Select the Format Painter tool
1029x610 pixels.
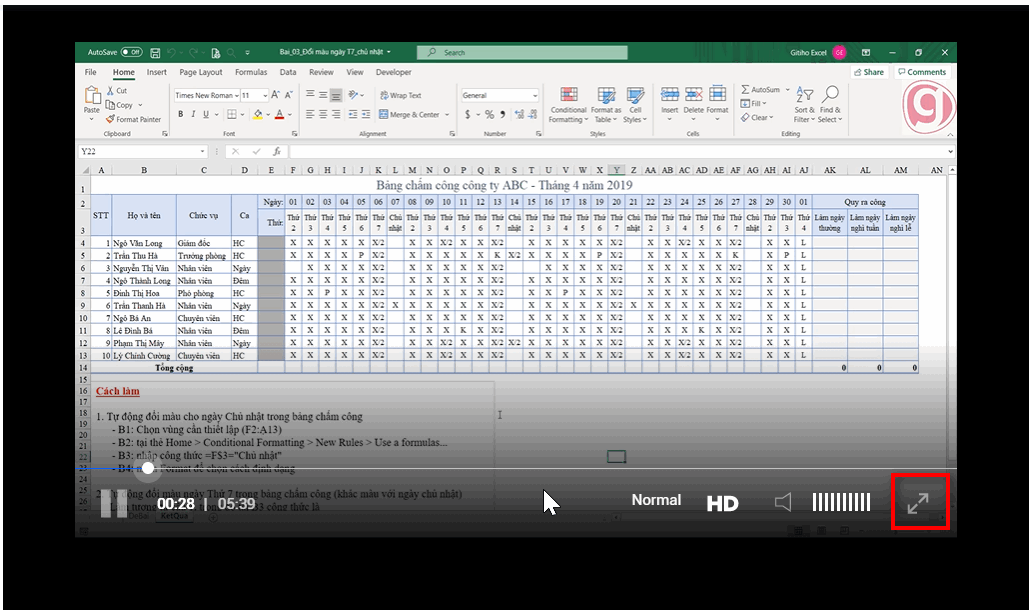133,119
